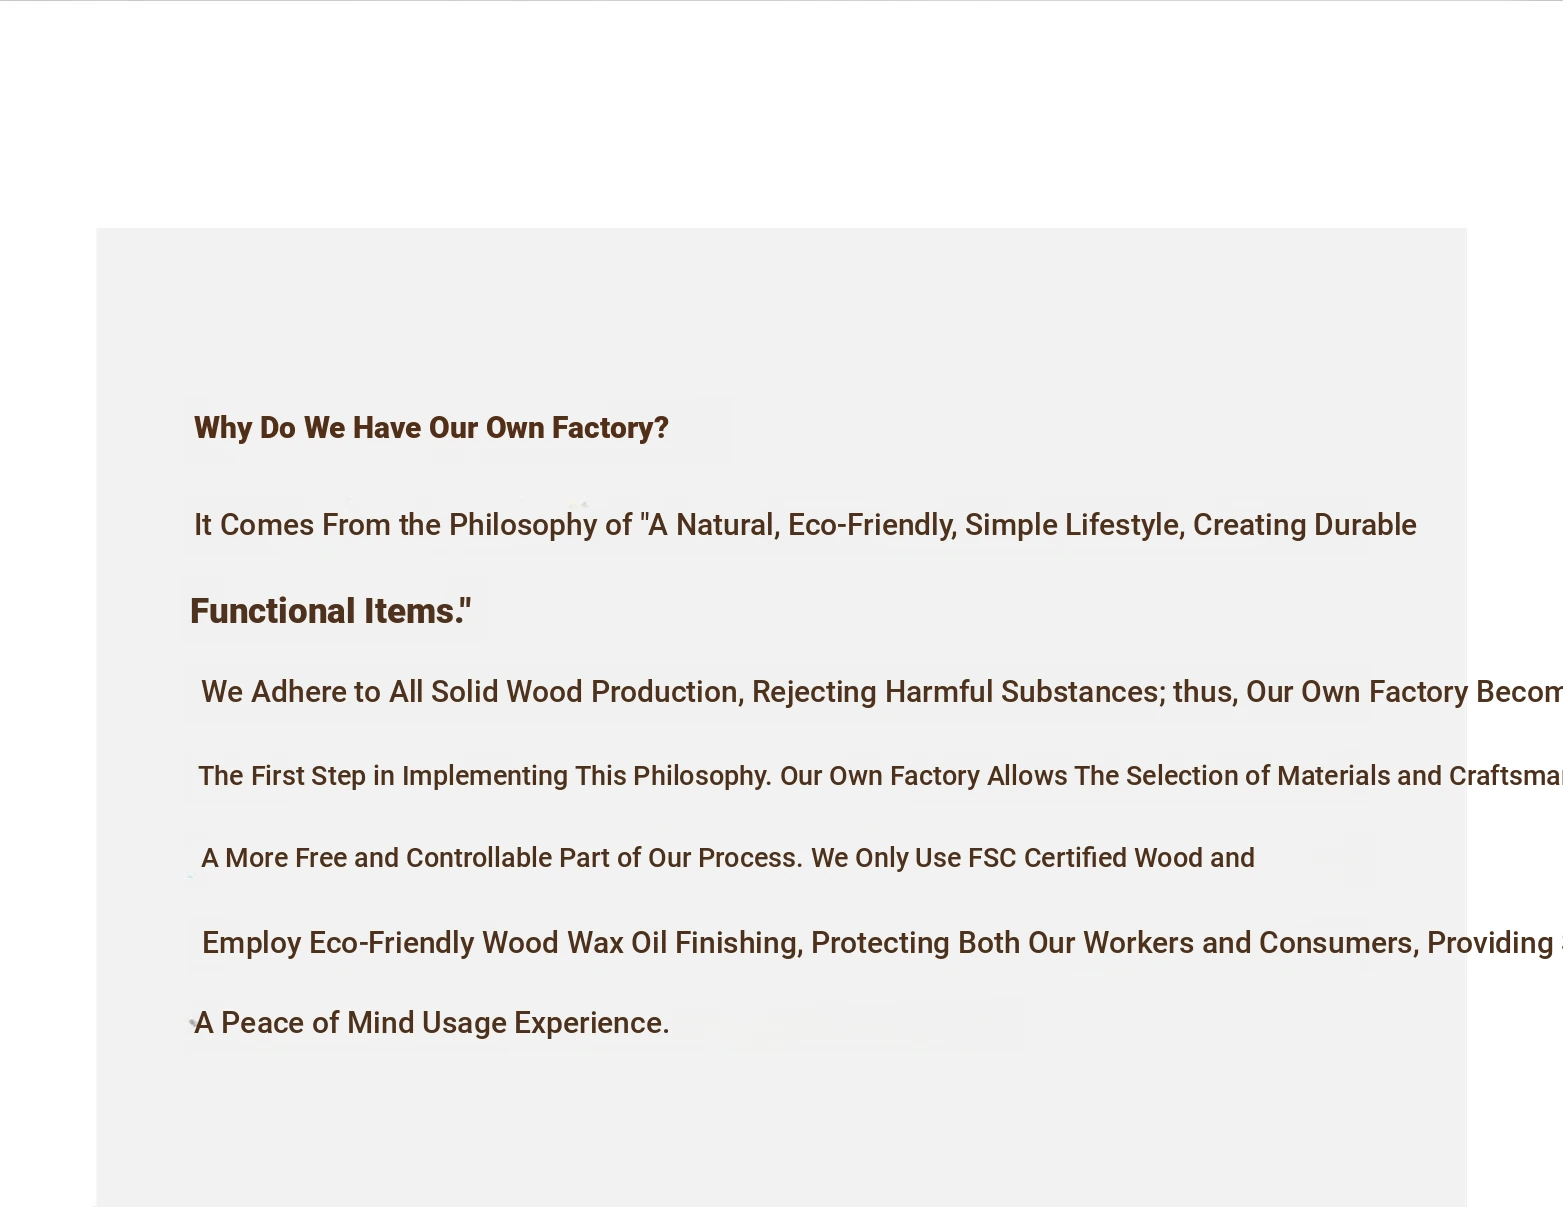Click "Protecting Both Our Workers and Consumers" phrase
Image resolution: width=1563 pixels, height=1207 pixels.
pyautogui.click(x=1112, y=943)
